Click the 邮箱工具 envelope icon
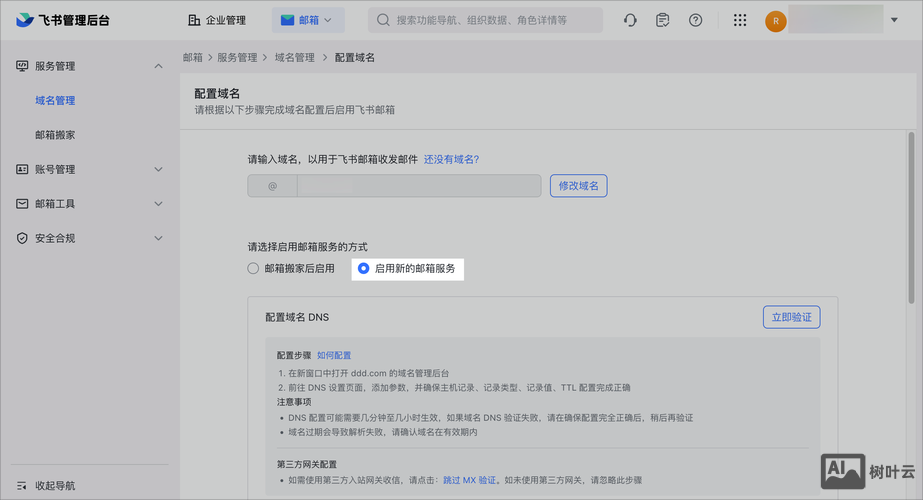Viewport: 923px width, 500px height. point(22,204)
